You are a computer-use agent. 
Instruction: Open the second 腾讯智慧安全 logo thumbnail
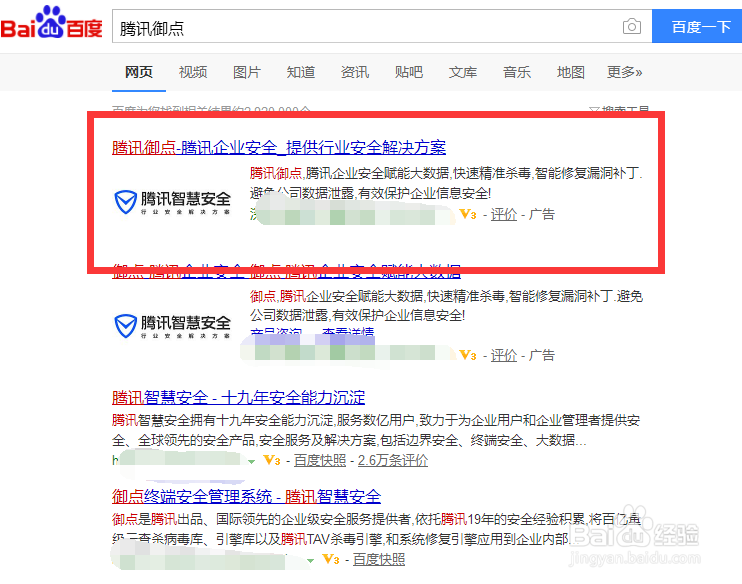(173, 326)
